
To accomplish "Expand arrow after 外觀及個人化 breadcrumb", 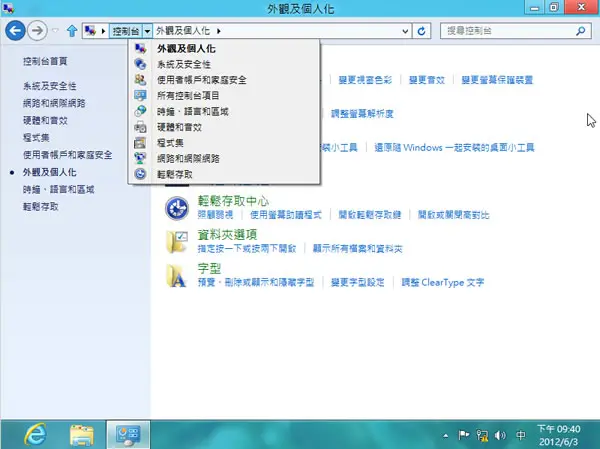I will coord(218,31).
